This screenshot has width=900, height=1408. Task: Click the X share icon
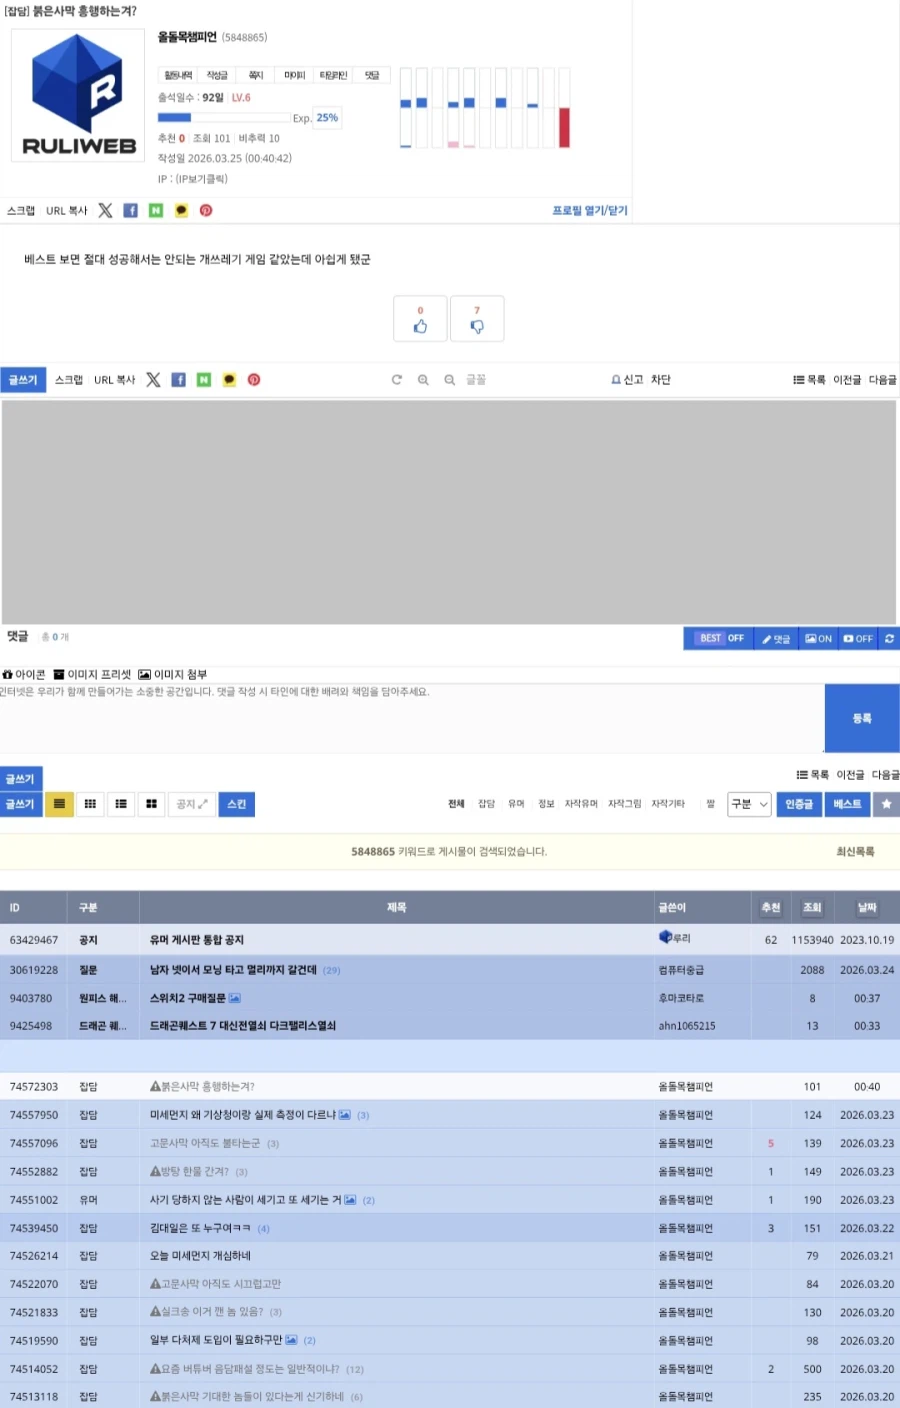[x=105, y=210]
